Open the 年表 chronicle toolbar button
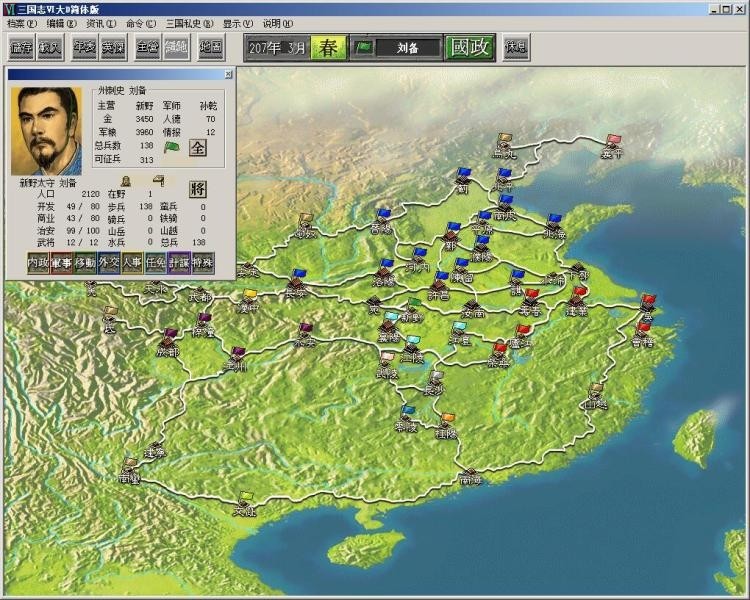This screenshot has width=750, height=600. tap(85, 47)
